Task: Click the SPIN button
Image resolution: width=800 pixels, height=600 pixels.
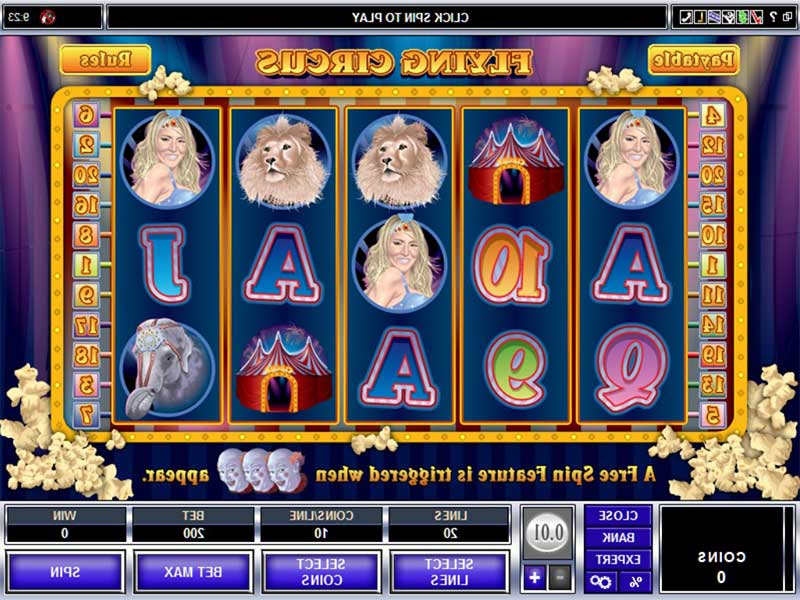Action: [x=65, y=571]
